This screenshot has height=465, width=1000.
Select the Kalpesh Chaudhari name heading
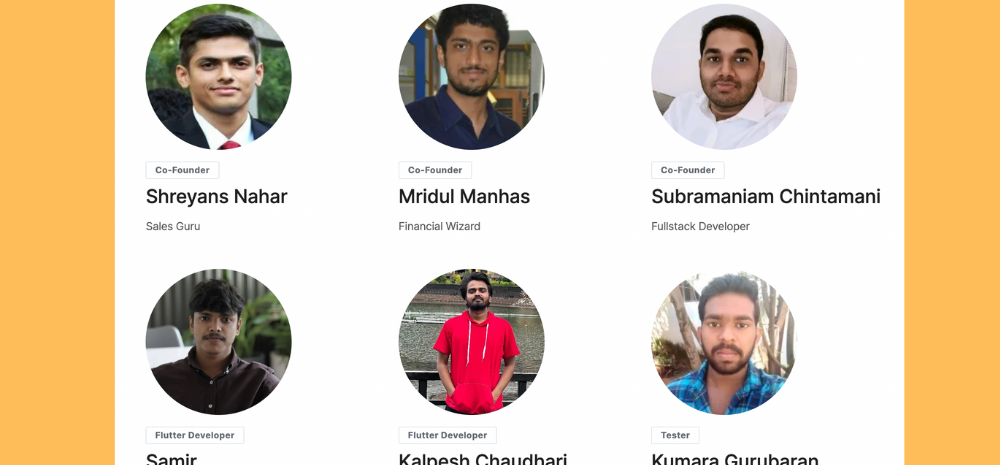tap(483, 459)
